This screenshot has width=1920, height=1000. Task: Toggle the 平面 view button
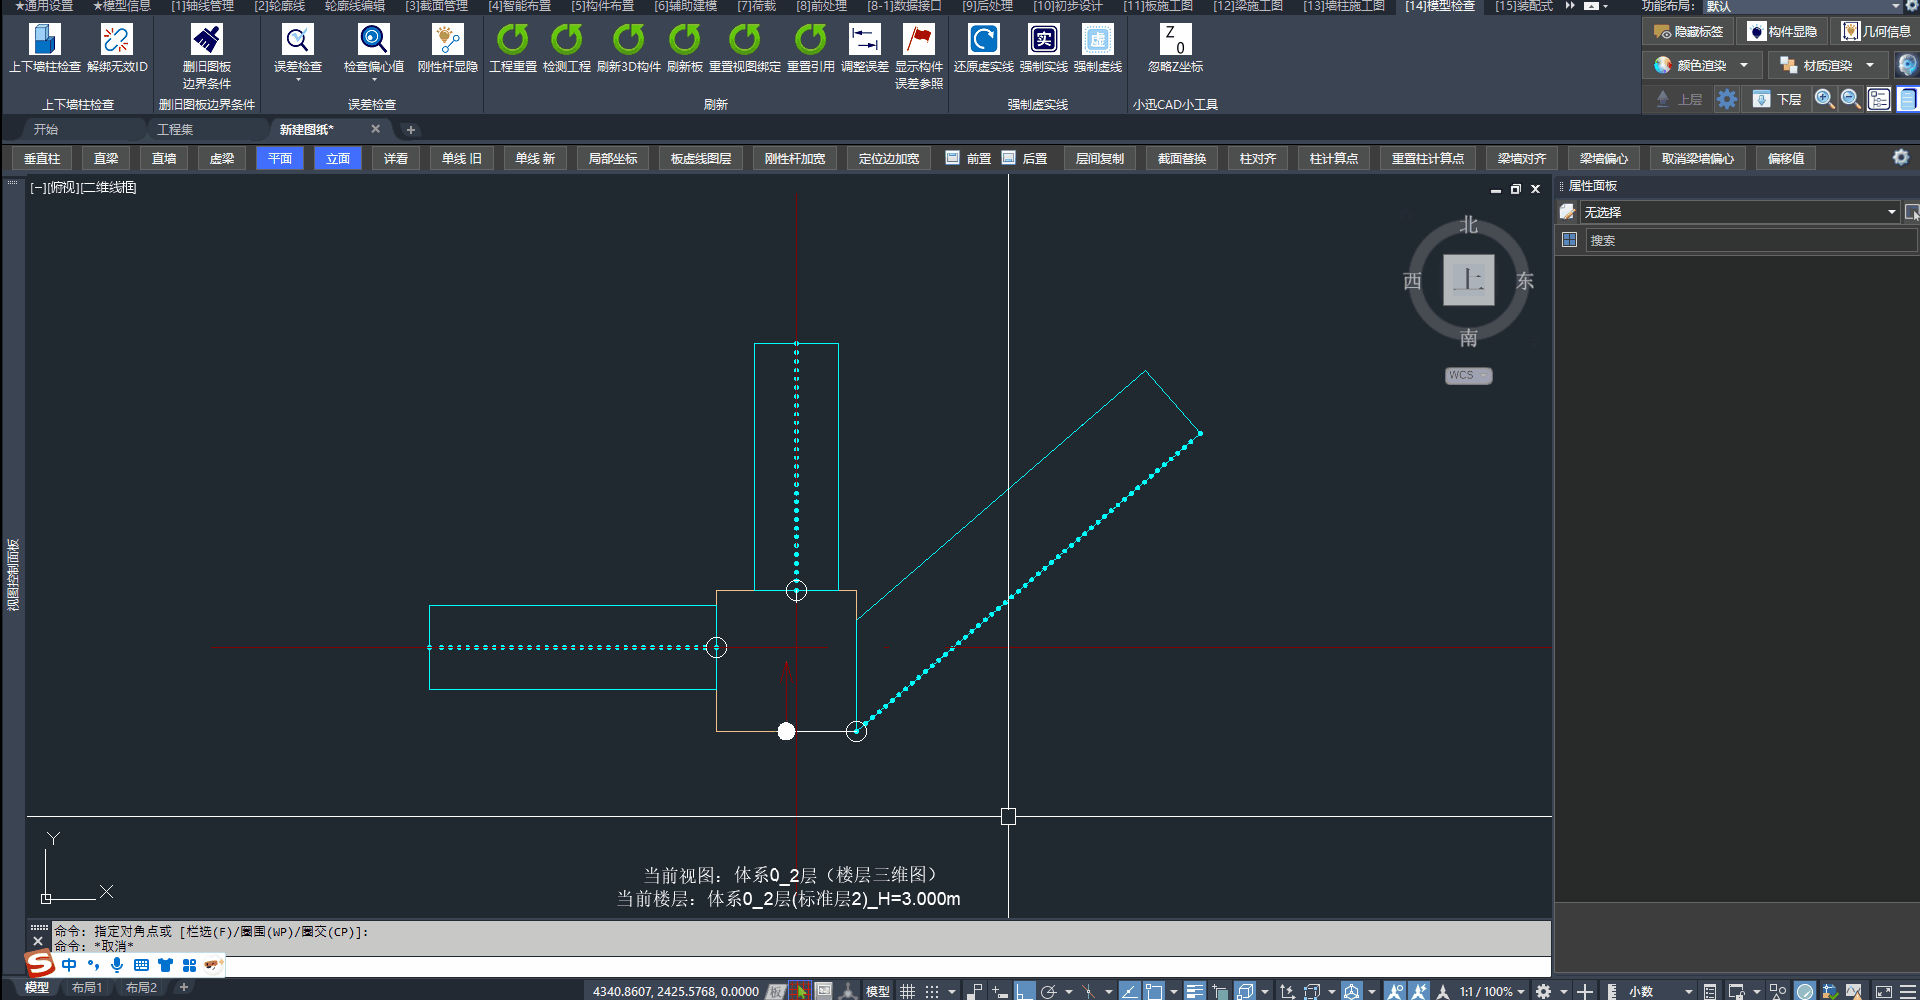pyautogui.click(x=280, y=158)
